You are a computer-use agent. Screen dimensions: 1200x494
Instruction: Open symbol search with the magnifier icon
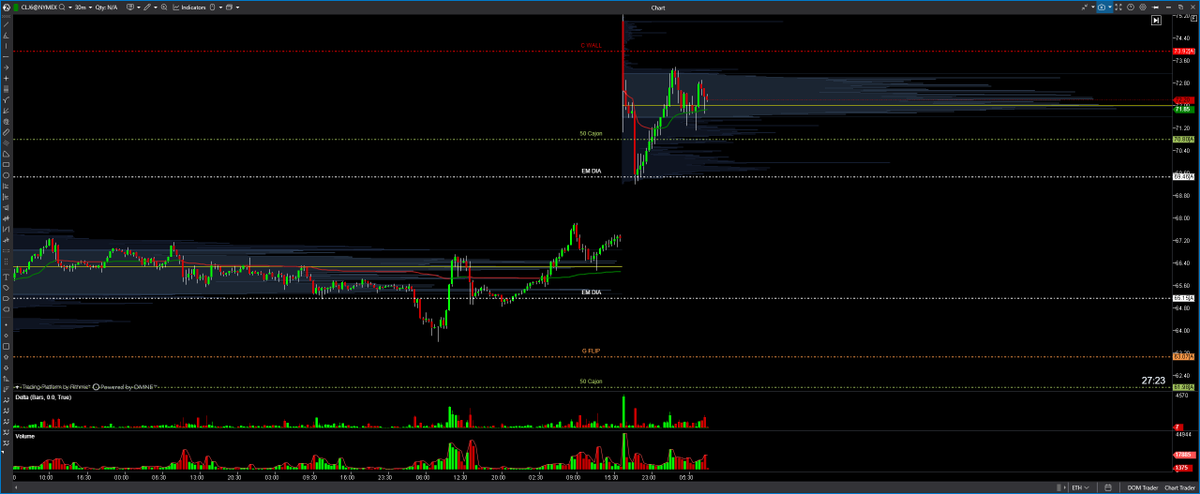click(62, 7)
